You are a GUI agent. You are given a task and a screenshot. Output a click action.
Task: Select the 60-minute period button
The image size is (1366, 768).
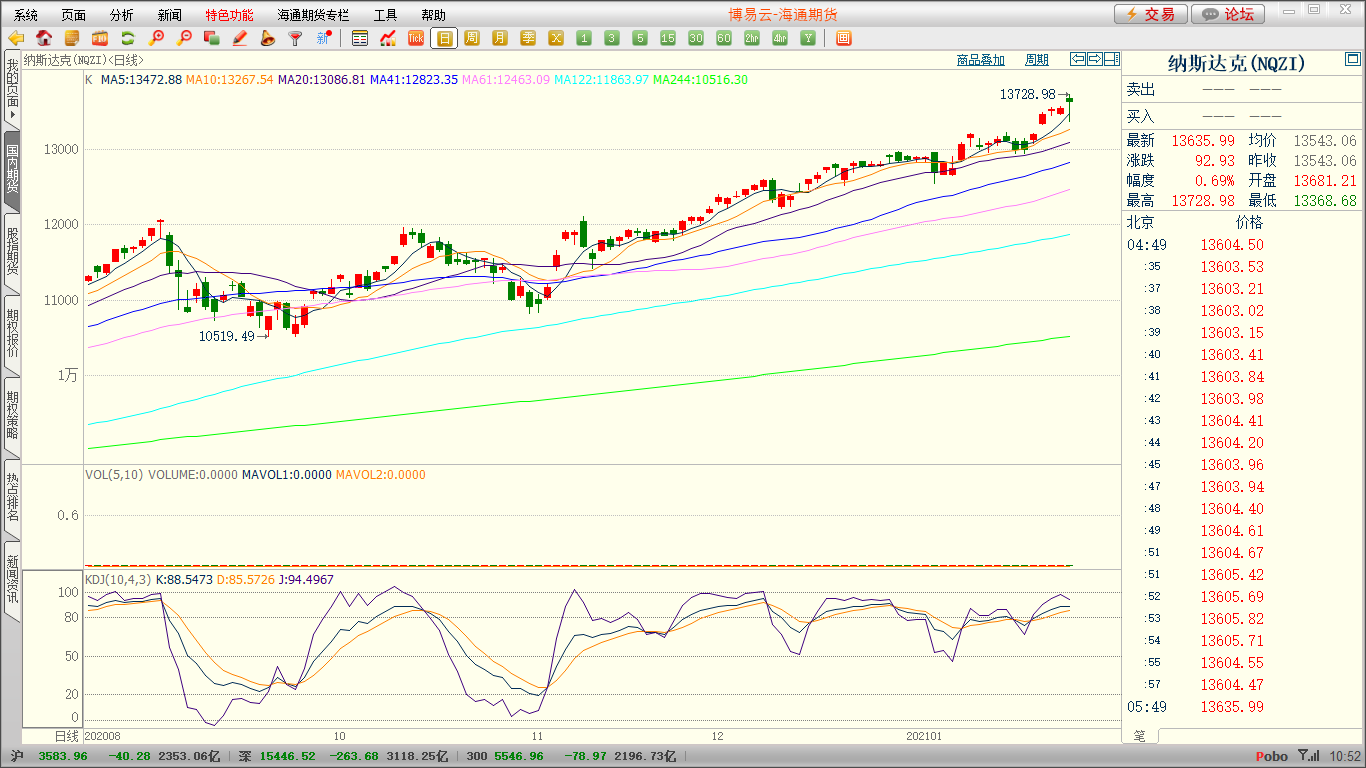(724, 38)
